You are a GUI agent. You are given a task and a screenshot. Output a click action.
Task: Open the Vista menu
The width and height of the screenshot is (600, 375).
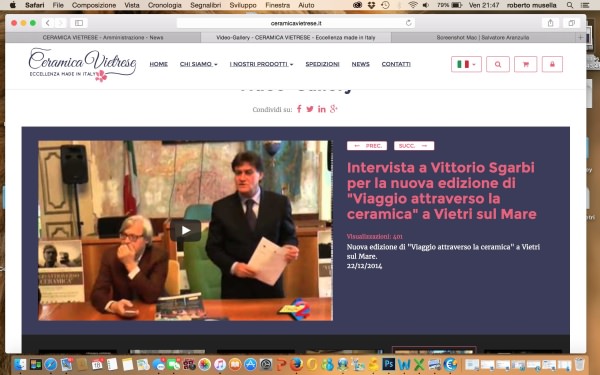[132, 5]
